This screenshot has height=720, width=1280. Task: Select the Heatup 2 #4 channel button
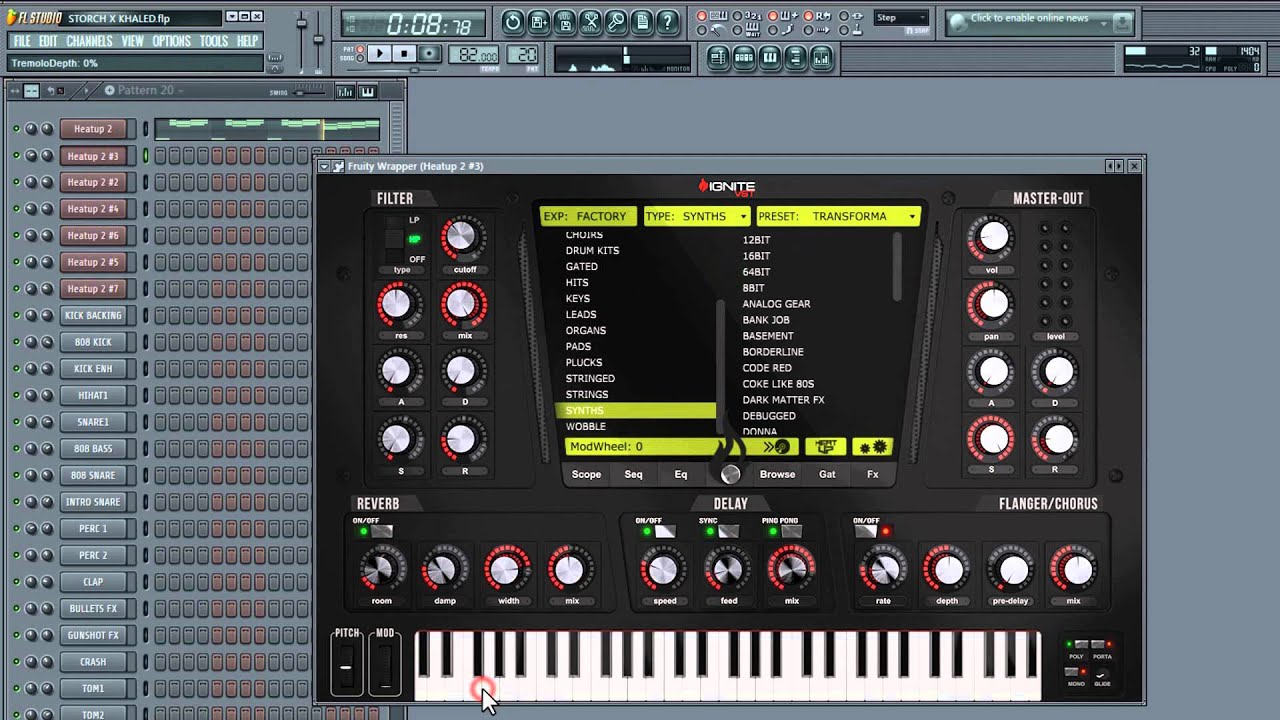point(93,209)
